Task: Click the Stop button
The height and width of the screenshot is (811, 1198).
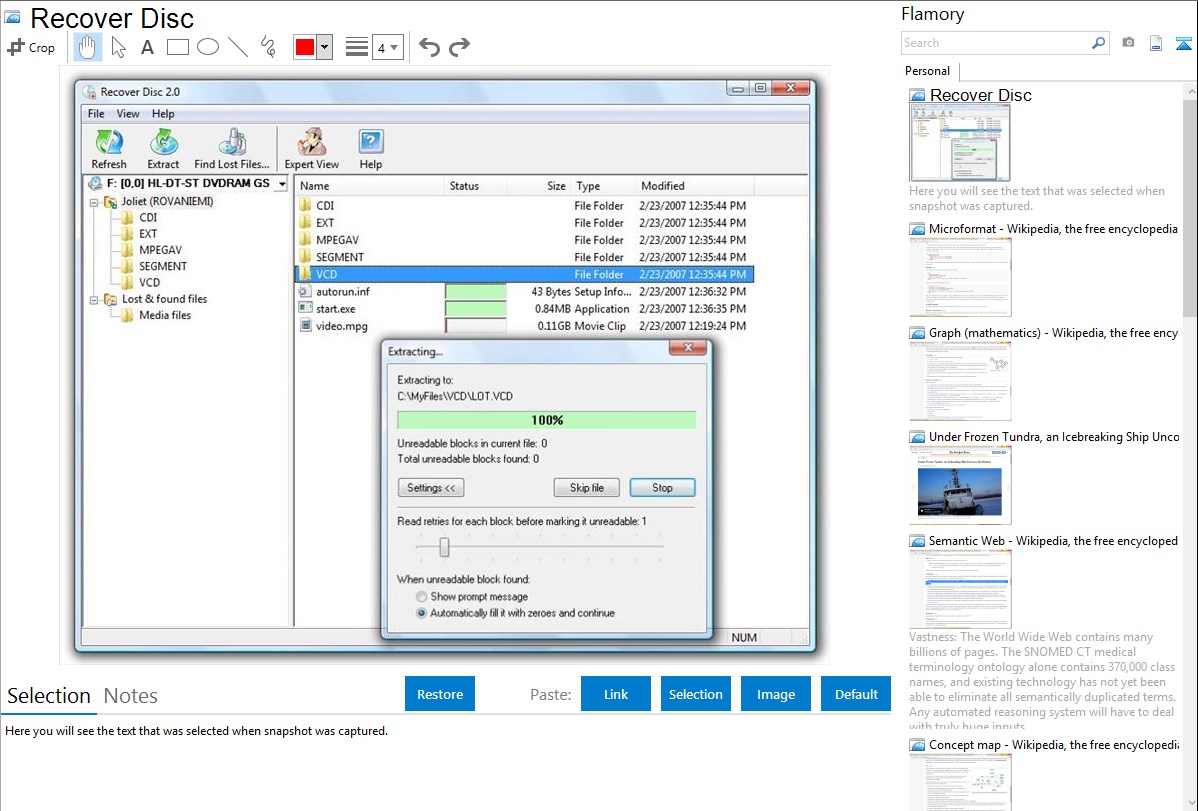Action: click(662, 488)
